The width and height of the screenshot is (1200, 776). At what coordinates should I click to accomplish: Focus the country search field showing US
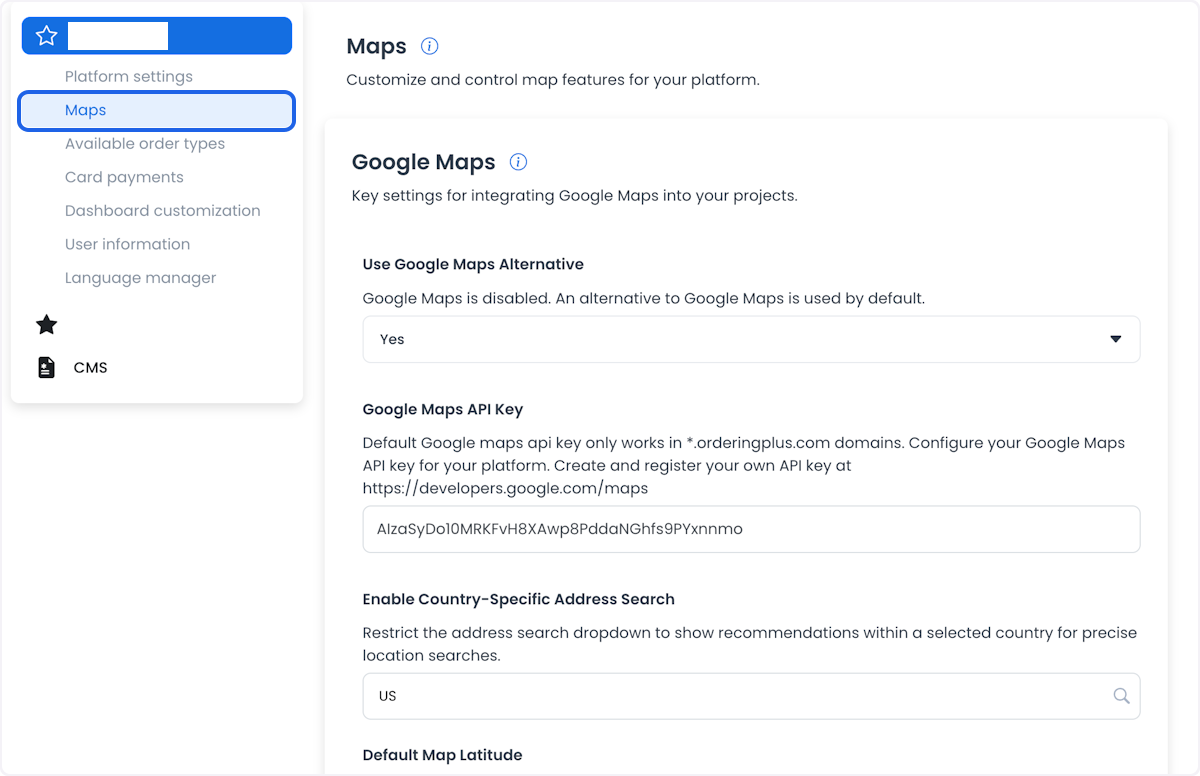point(751,696)
